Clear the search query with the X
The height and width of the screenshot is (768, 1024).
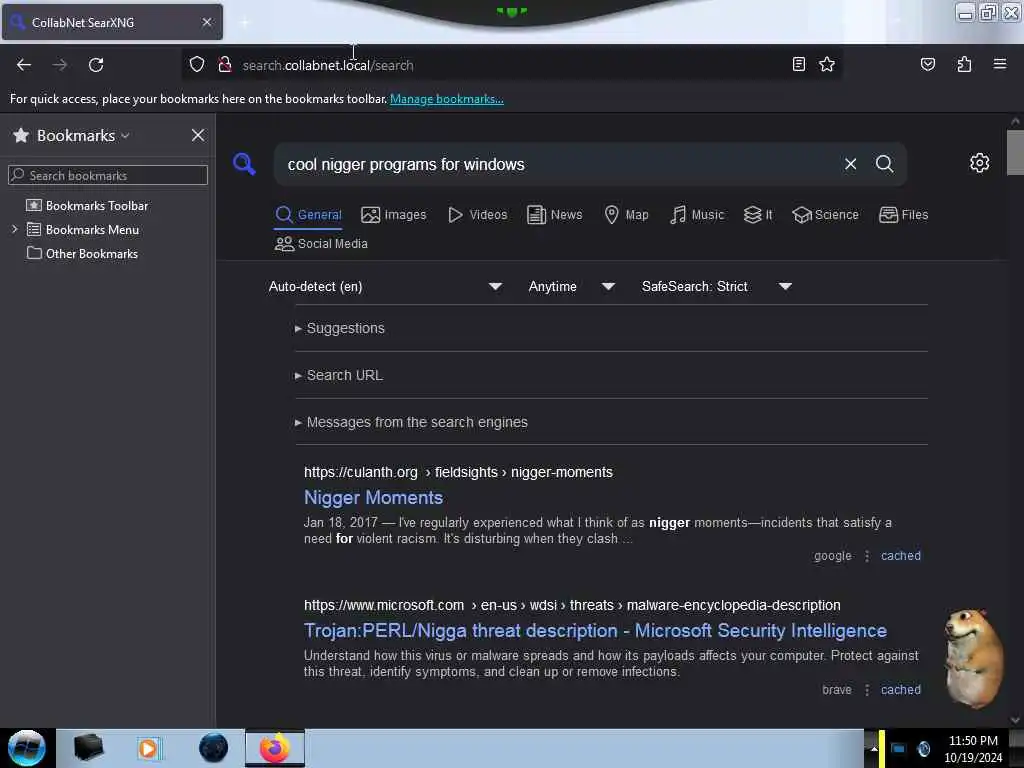[x=850, y=164]
